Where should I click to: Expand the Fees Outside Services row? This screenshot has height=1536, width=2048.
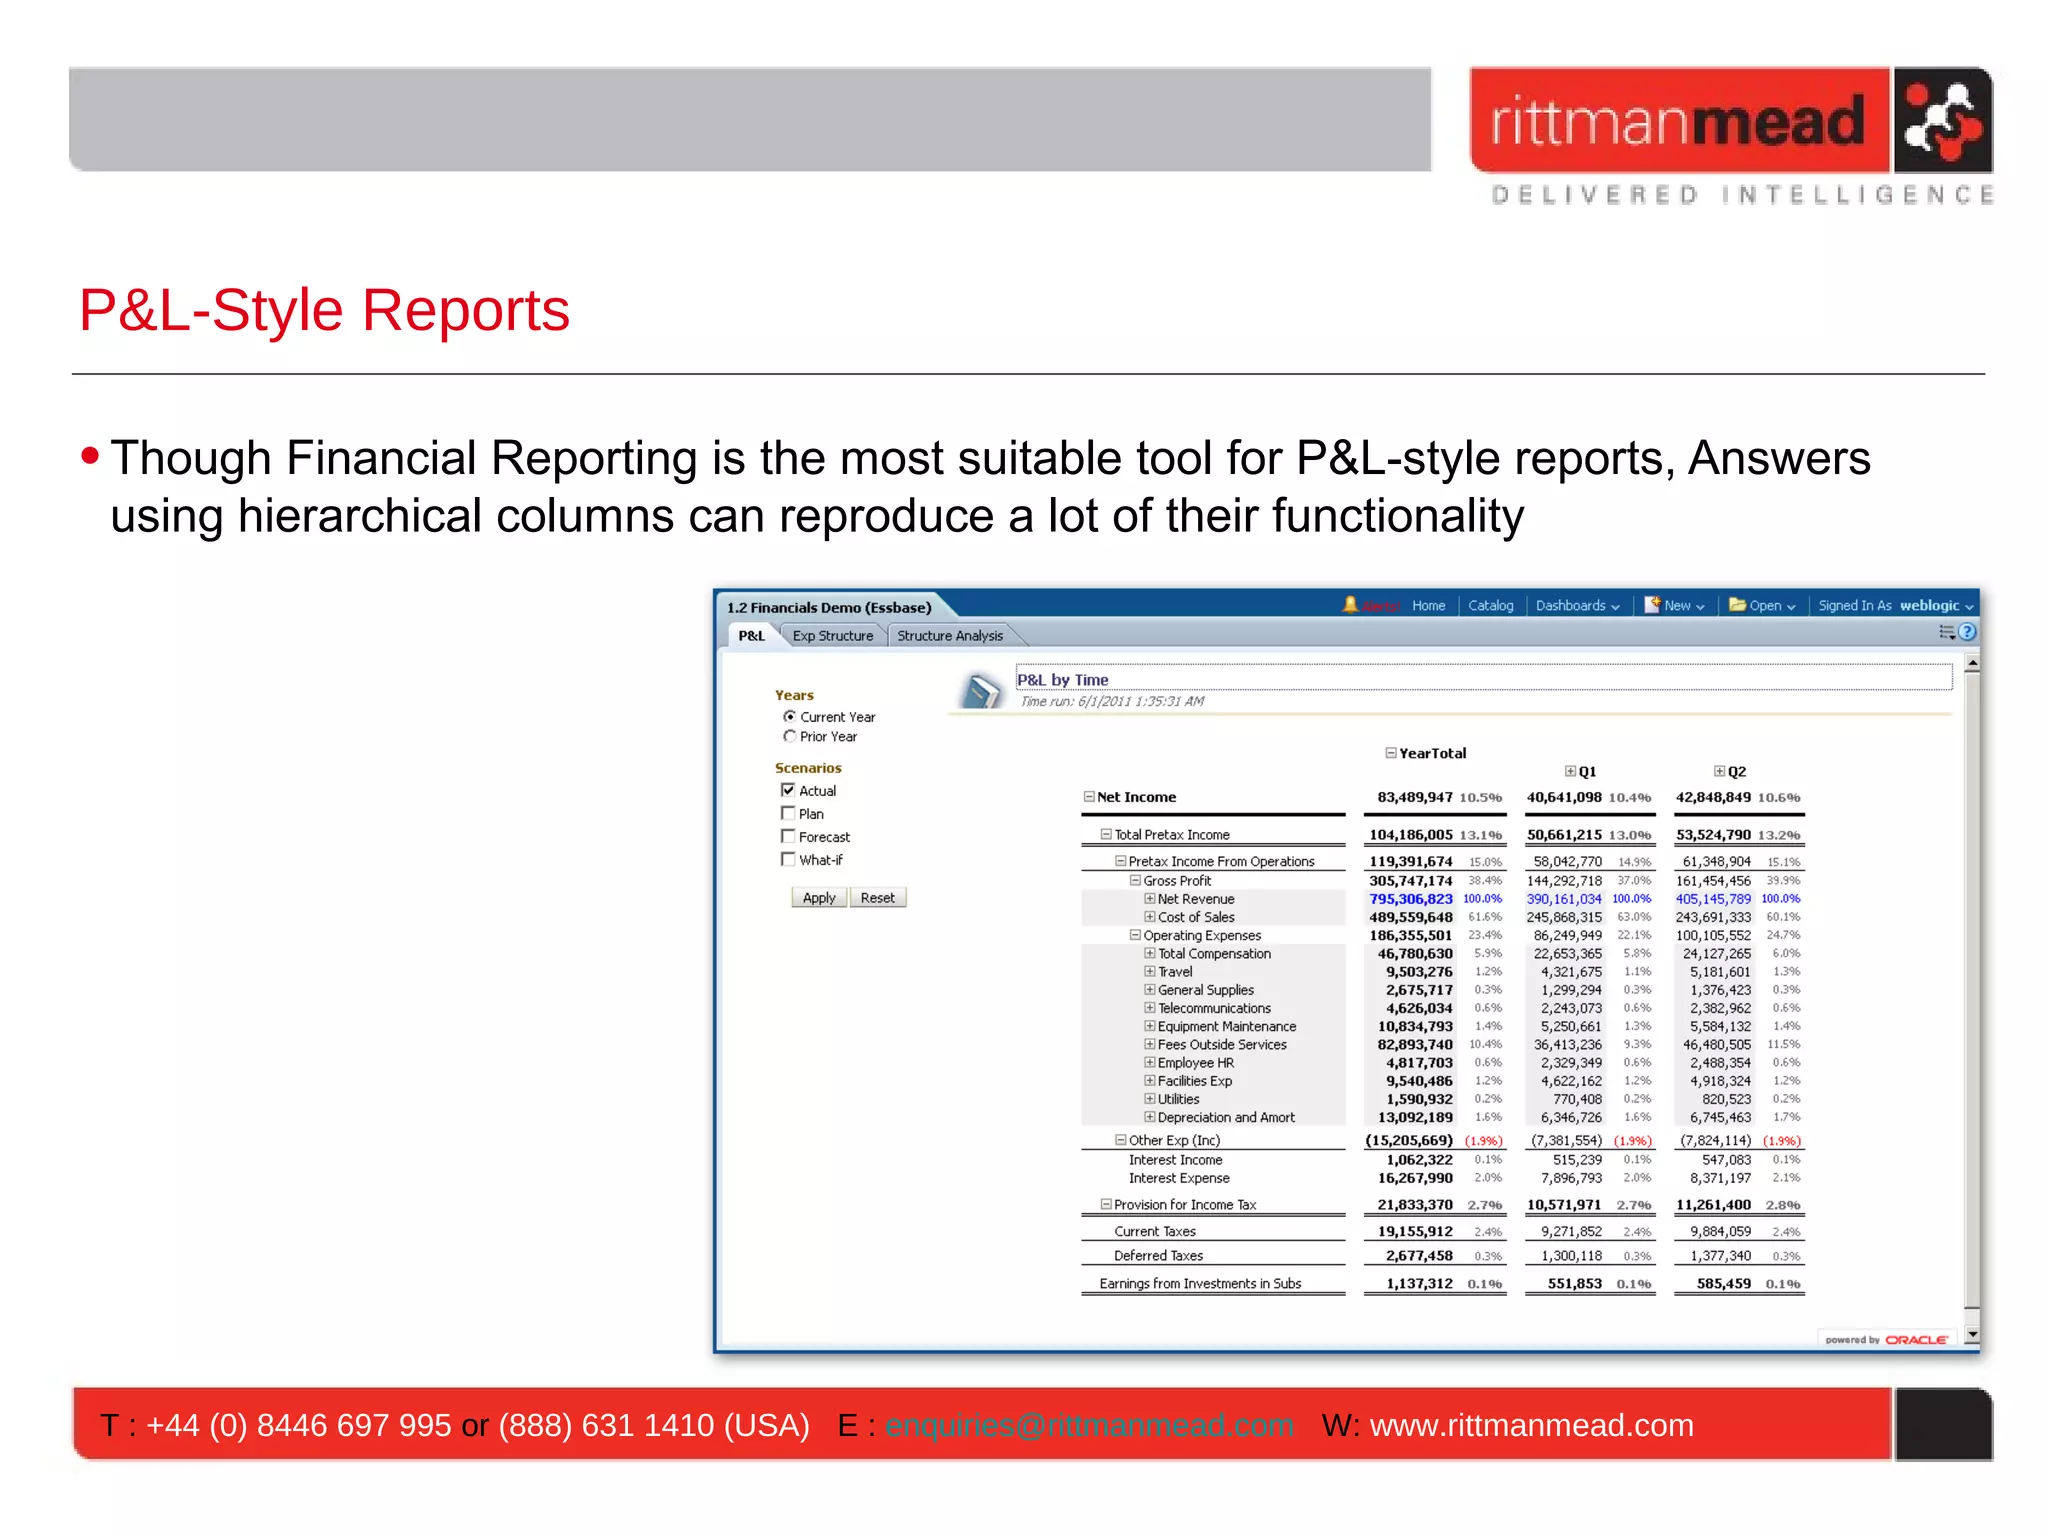[1150, 1044]
